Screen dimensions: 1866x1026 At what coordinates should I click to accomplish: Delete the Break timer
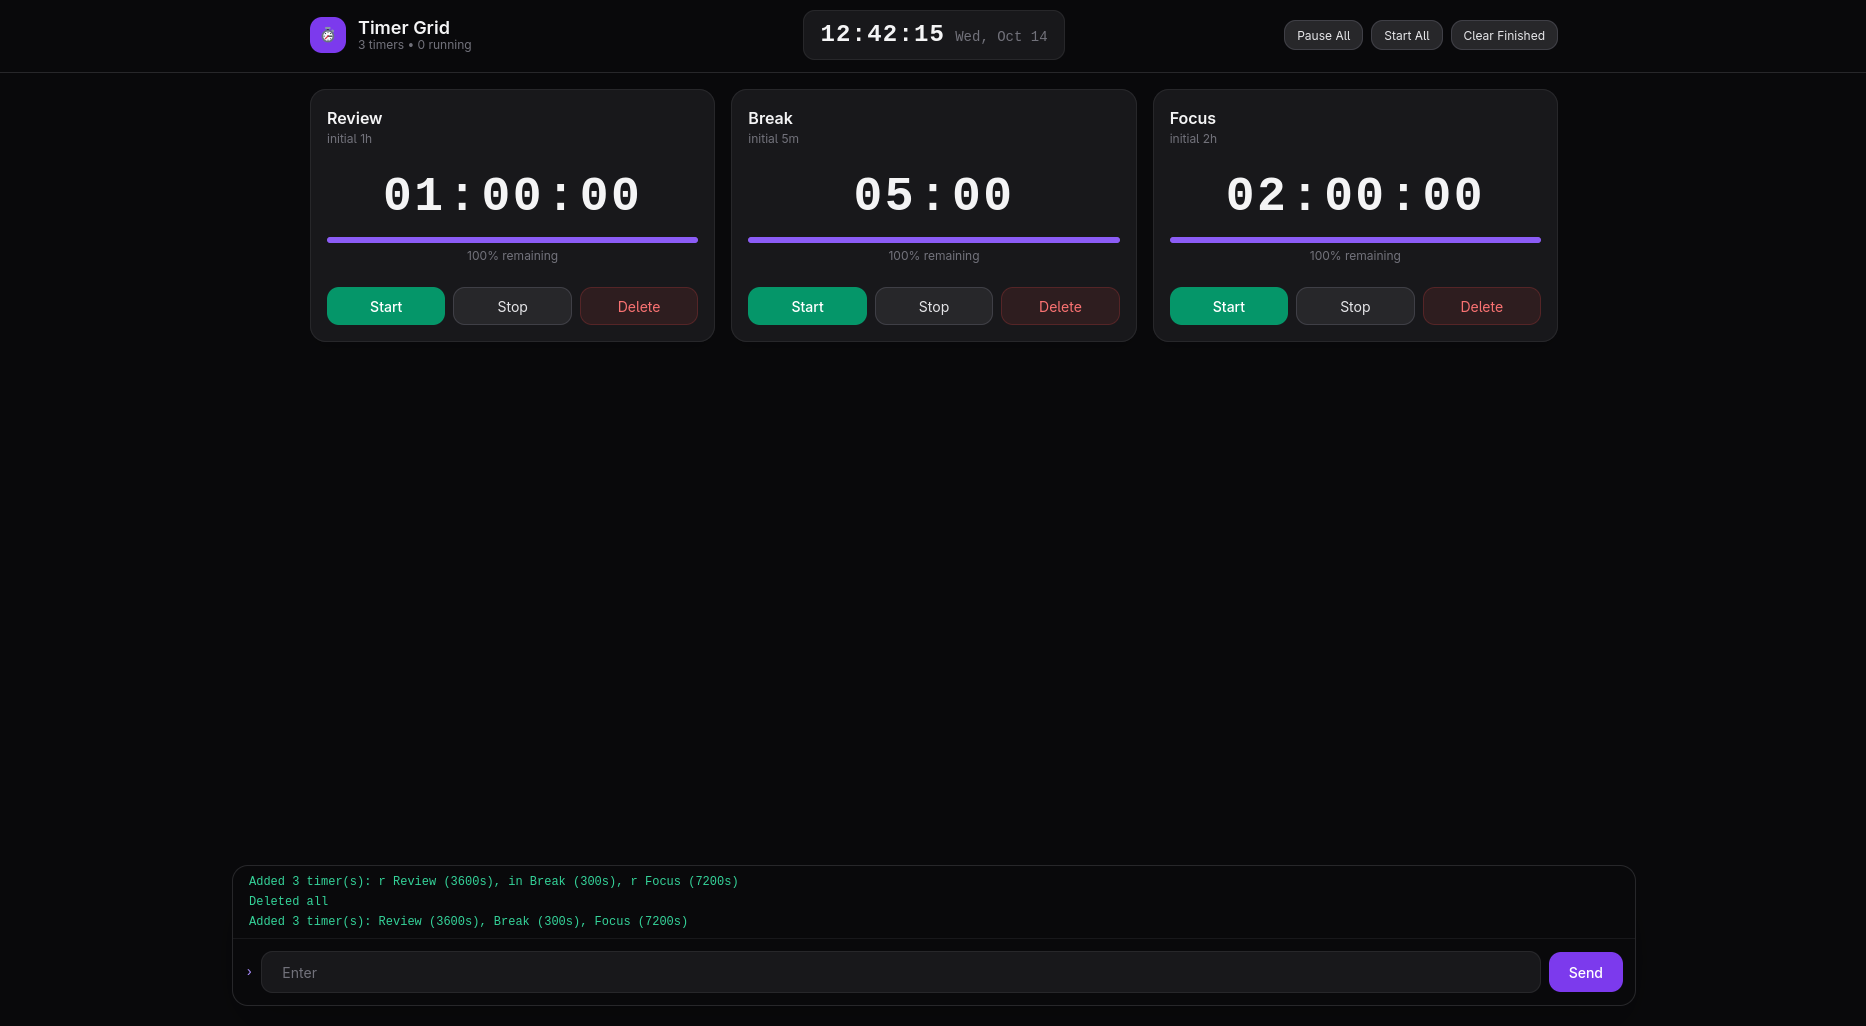click(1060, 306)
